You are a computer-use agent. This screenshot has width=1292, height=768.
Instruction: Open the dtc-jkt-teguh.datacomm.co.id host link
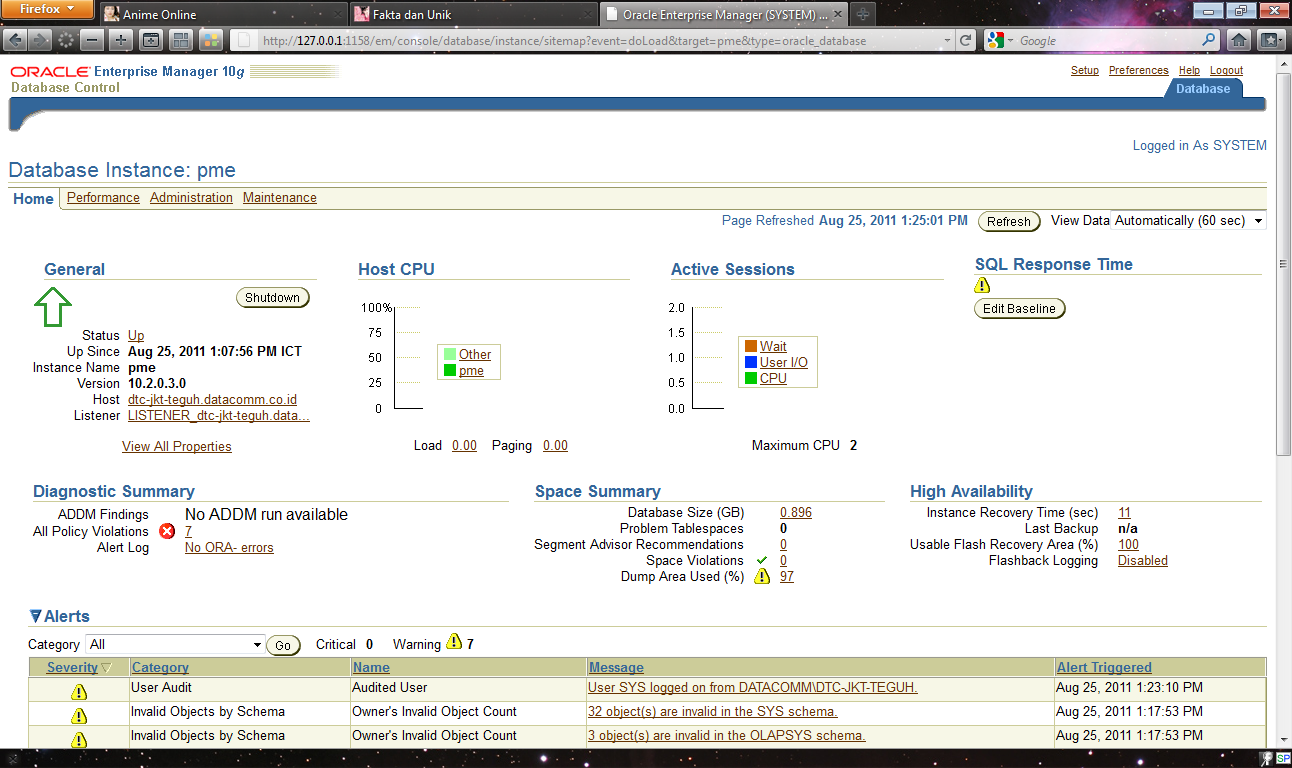point(212,400)
